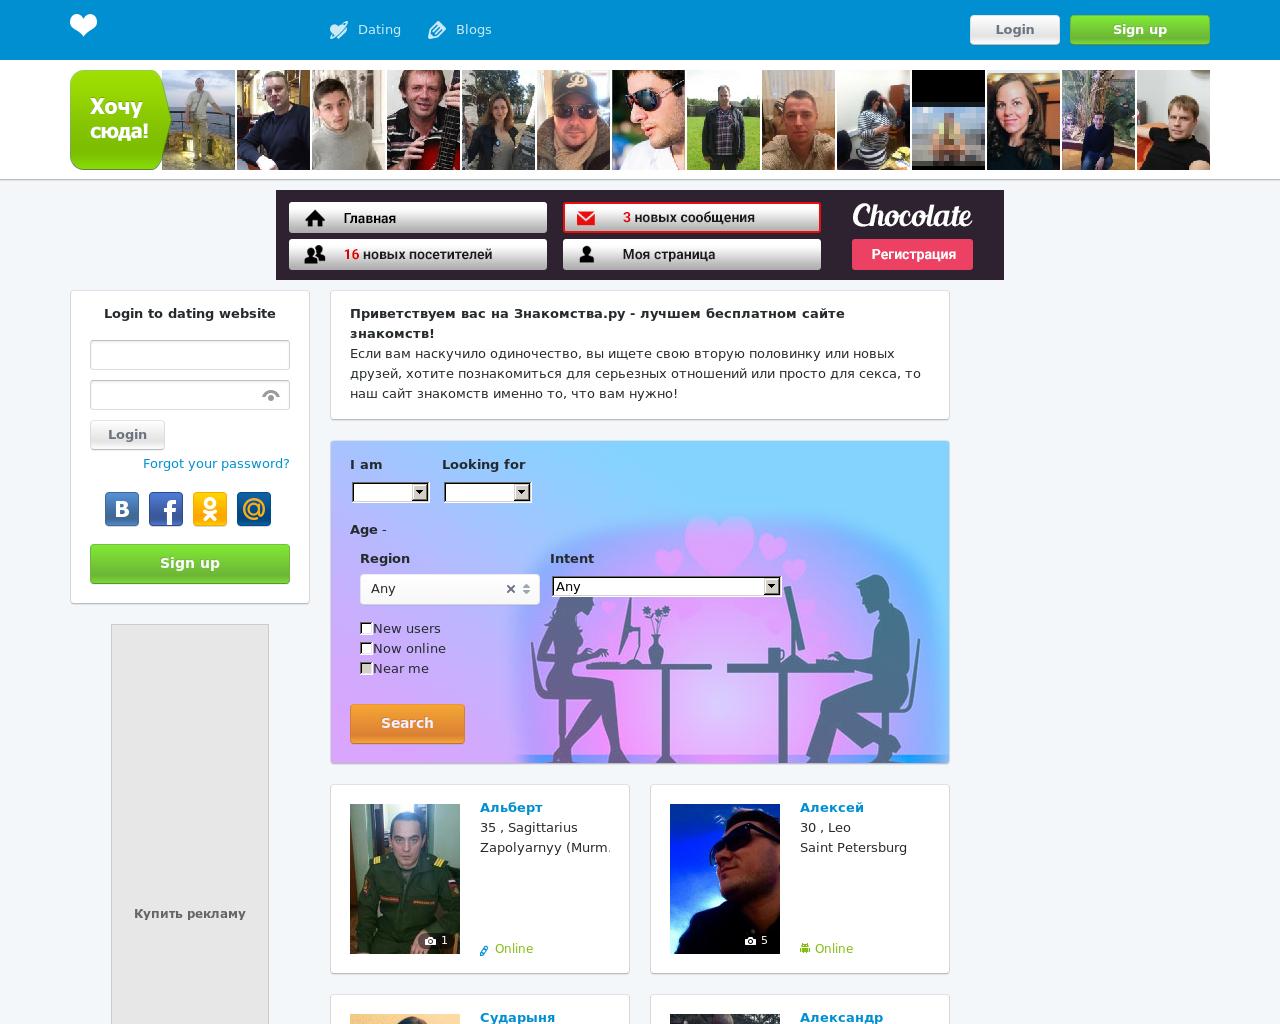Click Алексей's profile photo

coord(725,878)
